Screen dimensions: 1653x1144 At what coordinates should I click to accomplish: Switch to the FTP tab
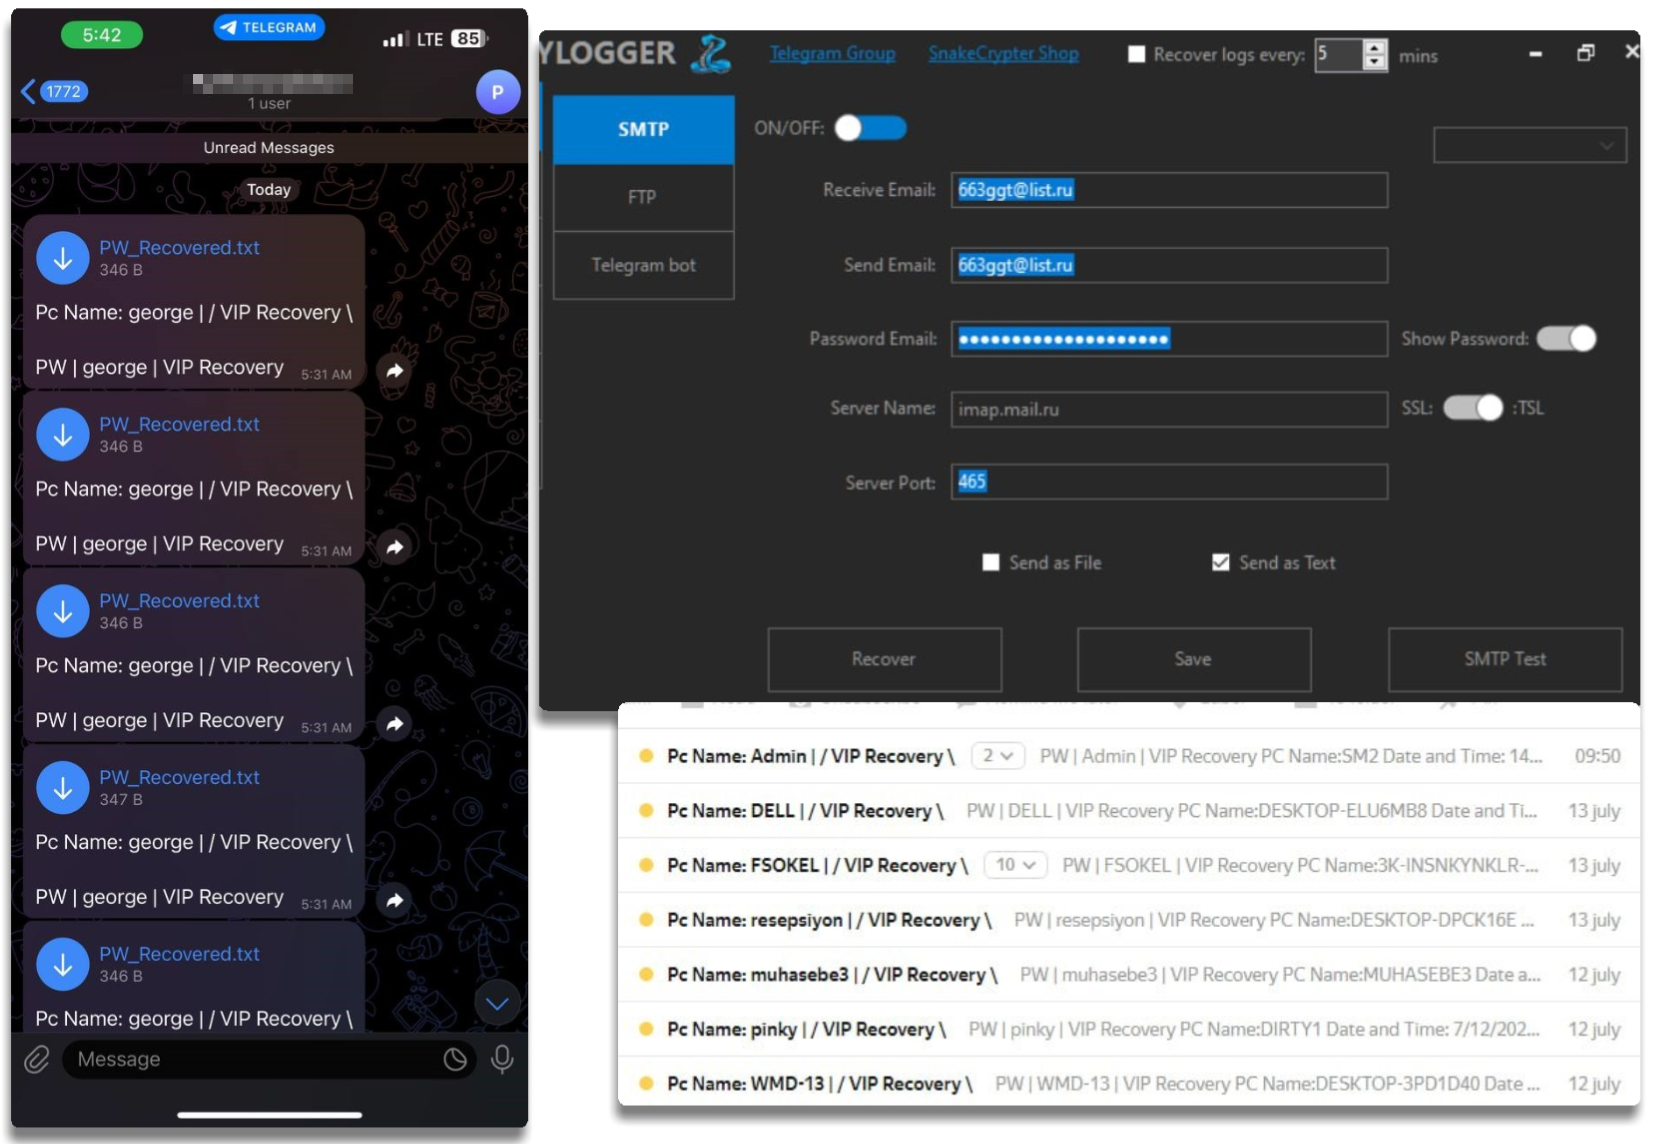643,198
